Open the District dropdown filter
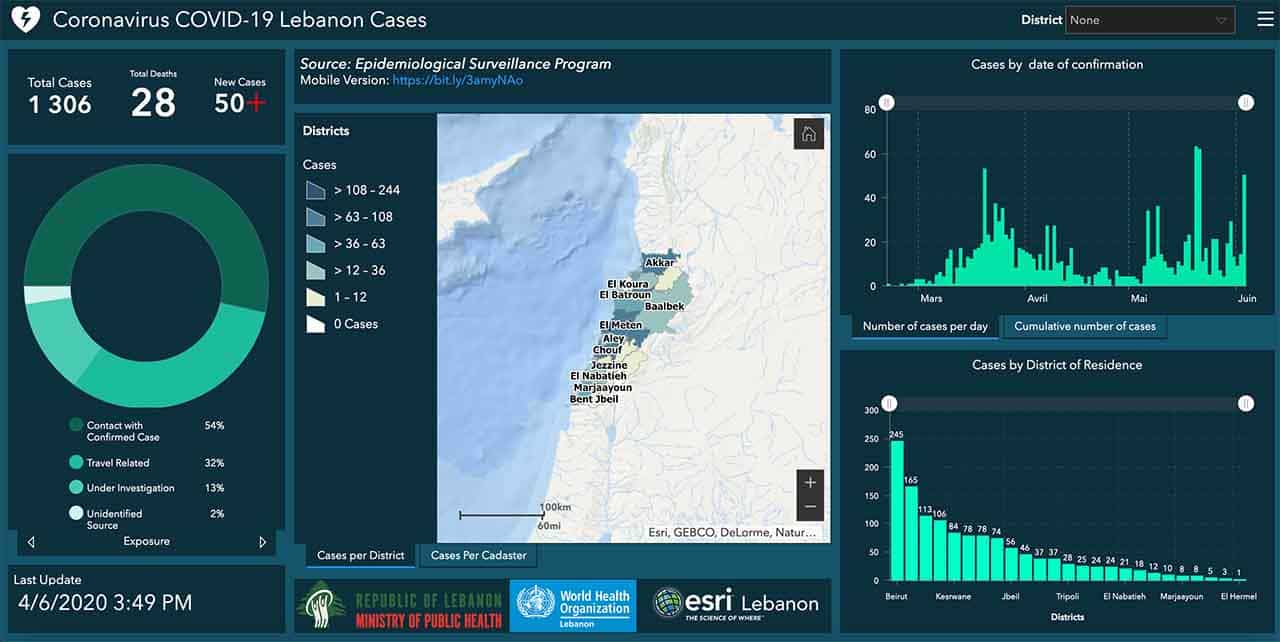 (x=1150, y=20)
